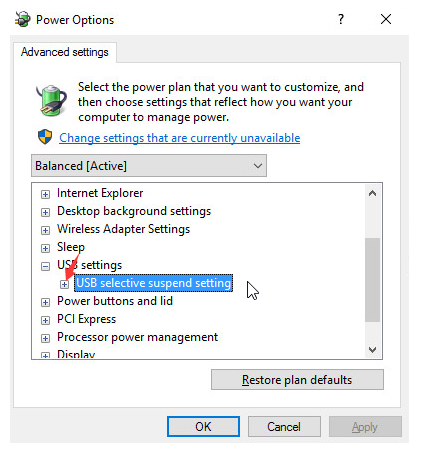Confirm with the OK button
This screenshot has width=421, height=463.
[x=203, y=426]
